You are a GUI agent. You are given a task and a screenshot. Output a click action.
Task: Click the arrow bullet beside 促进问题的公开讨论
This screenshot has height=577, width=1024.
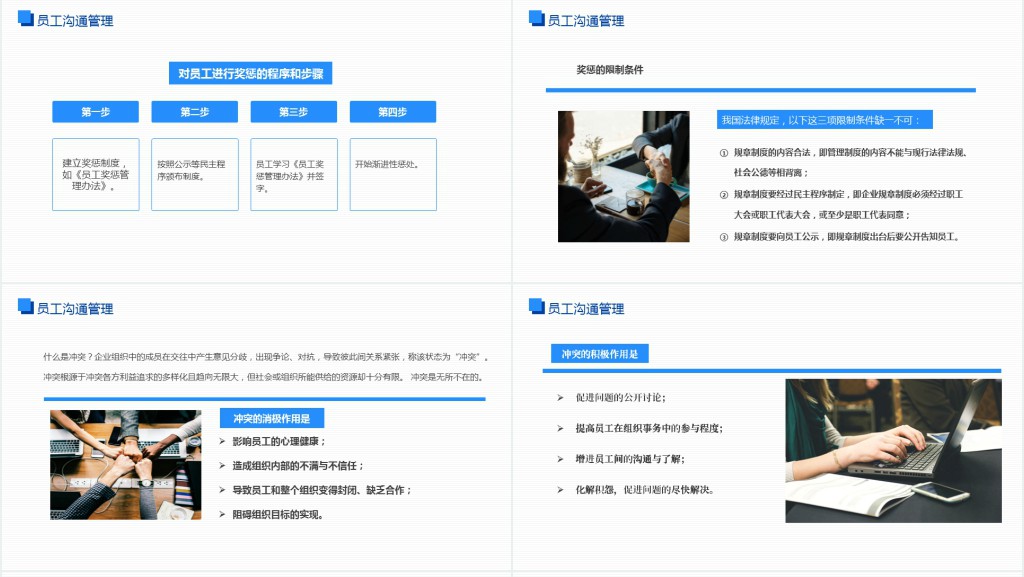click(561, 398)
